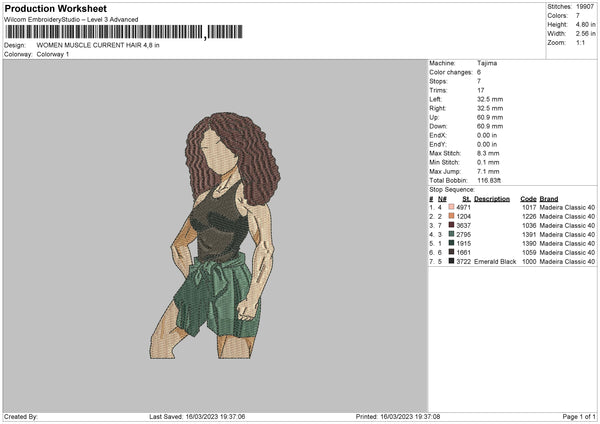Click the Max Jump value 7.1 mm
Screen dimensions: 600x424
[488, 172]
